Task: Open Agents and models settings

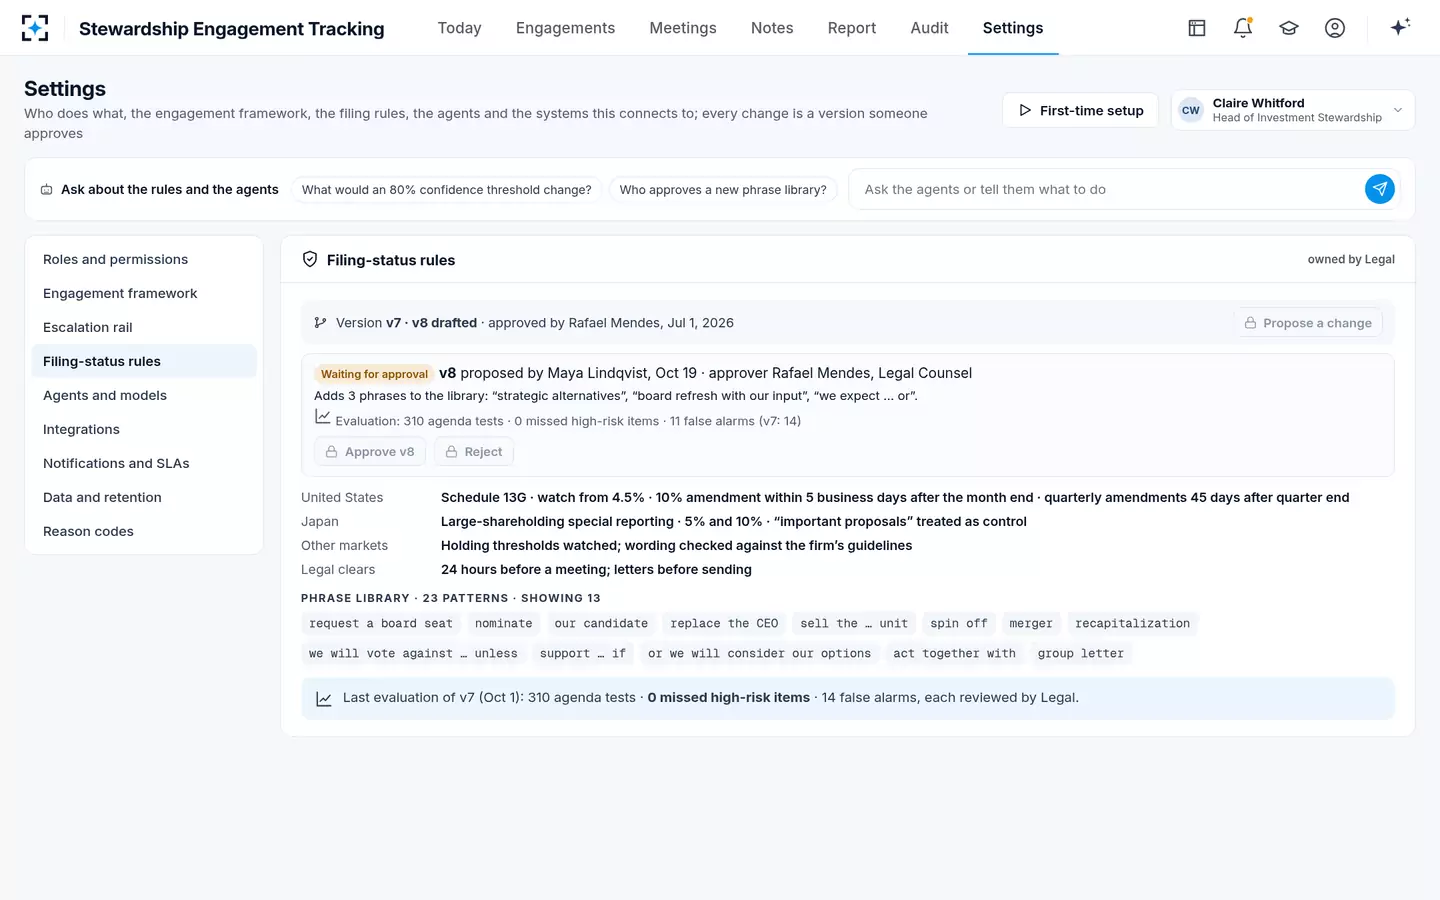Action: [x=144, y=396]
